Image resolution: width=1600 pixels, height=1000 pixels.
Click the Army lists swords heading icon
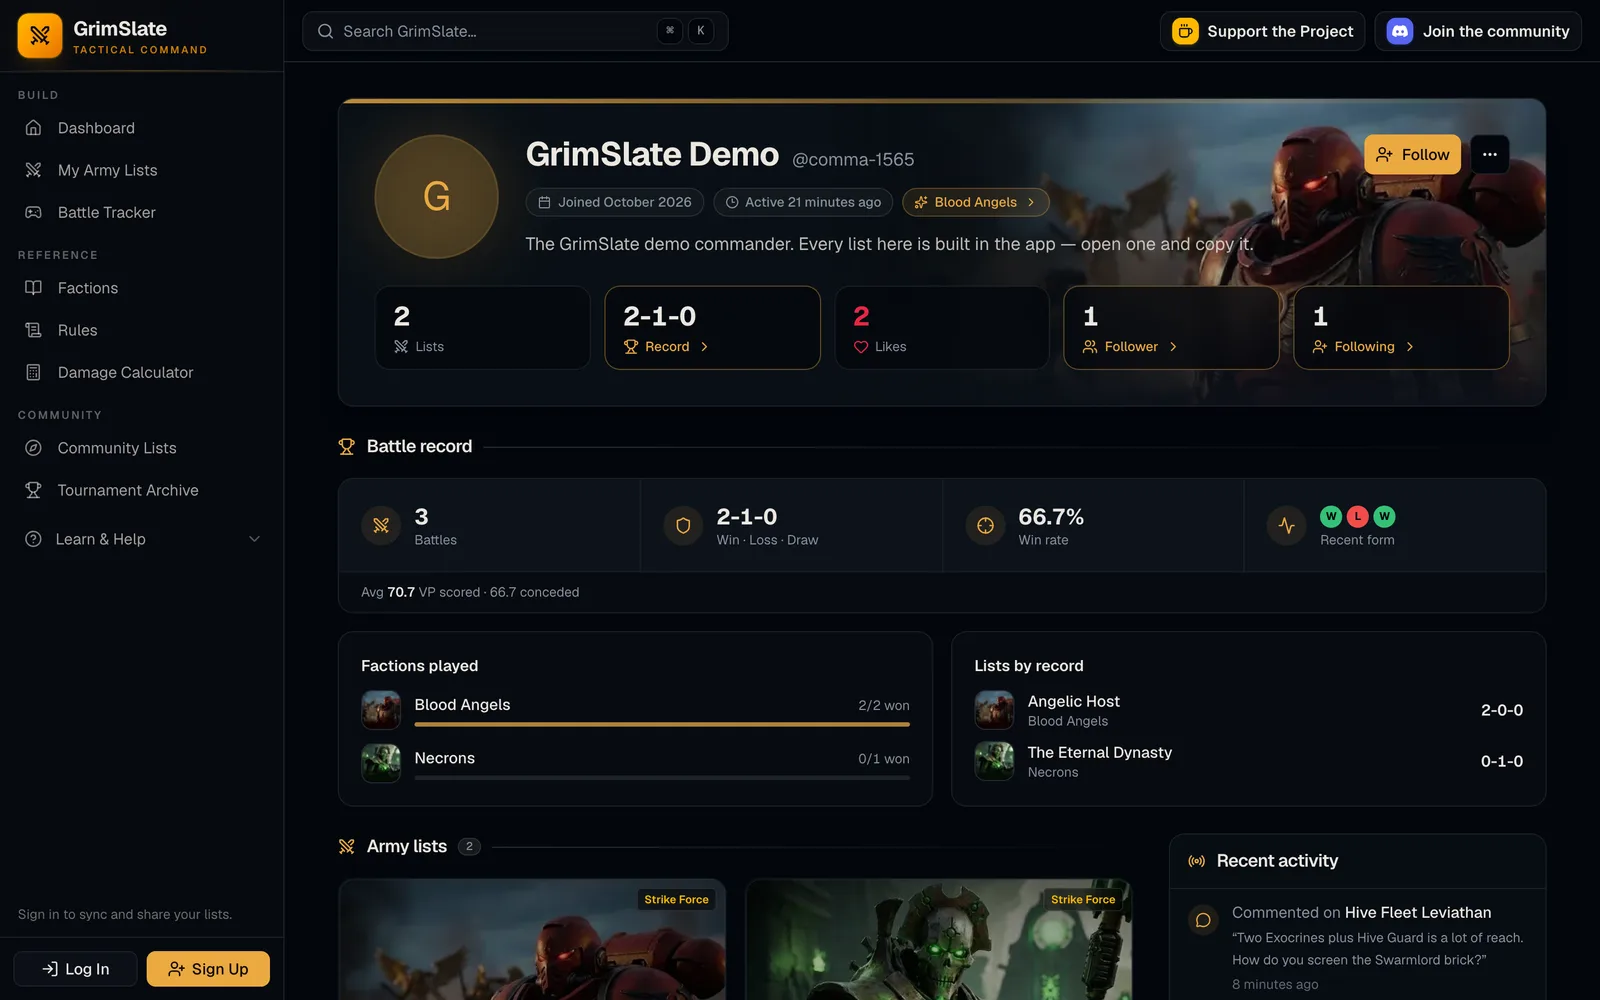click(x=347, y=847)
